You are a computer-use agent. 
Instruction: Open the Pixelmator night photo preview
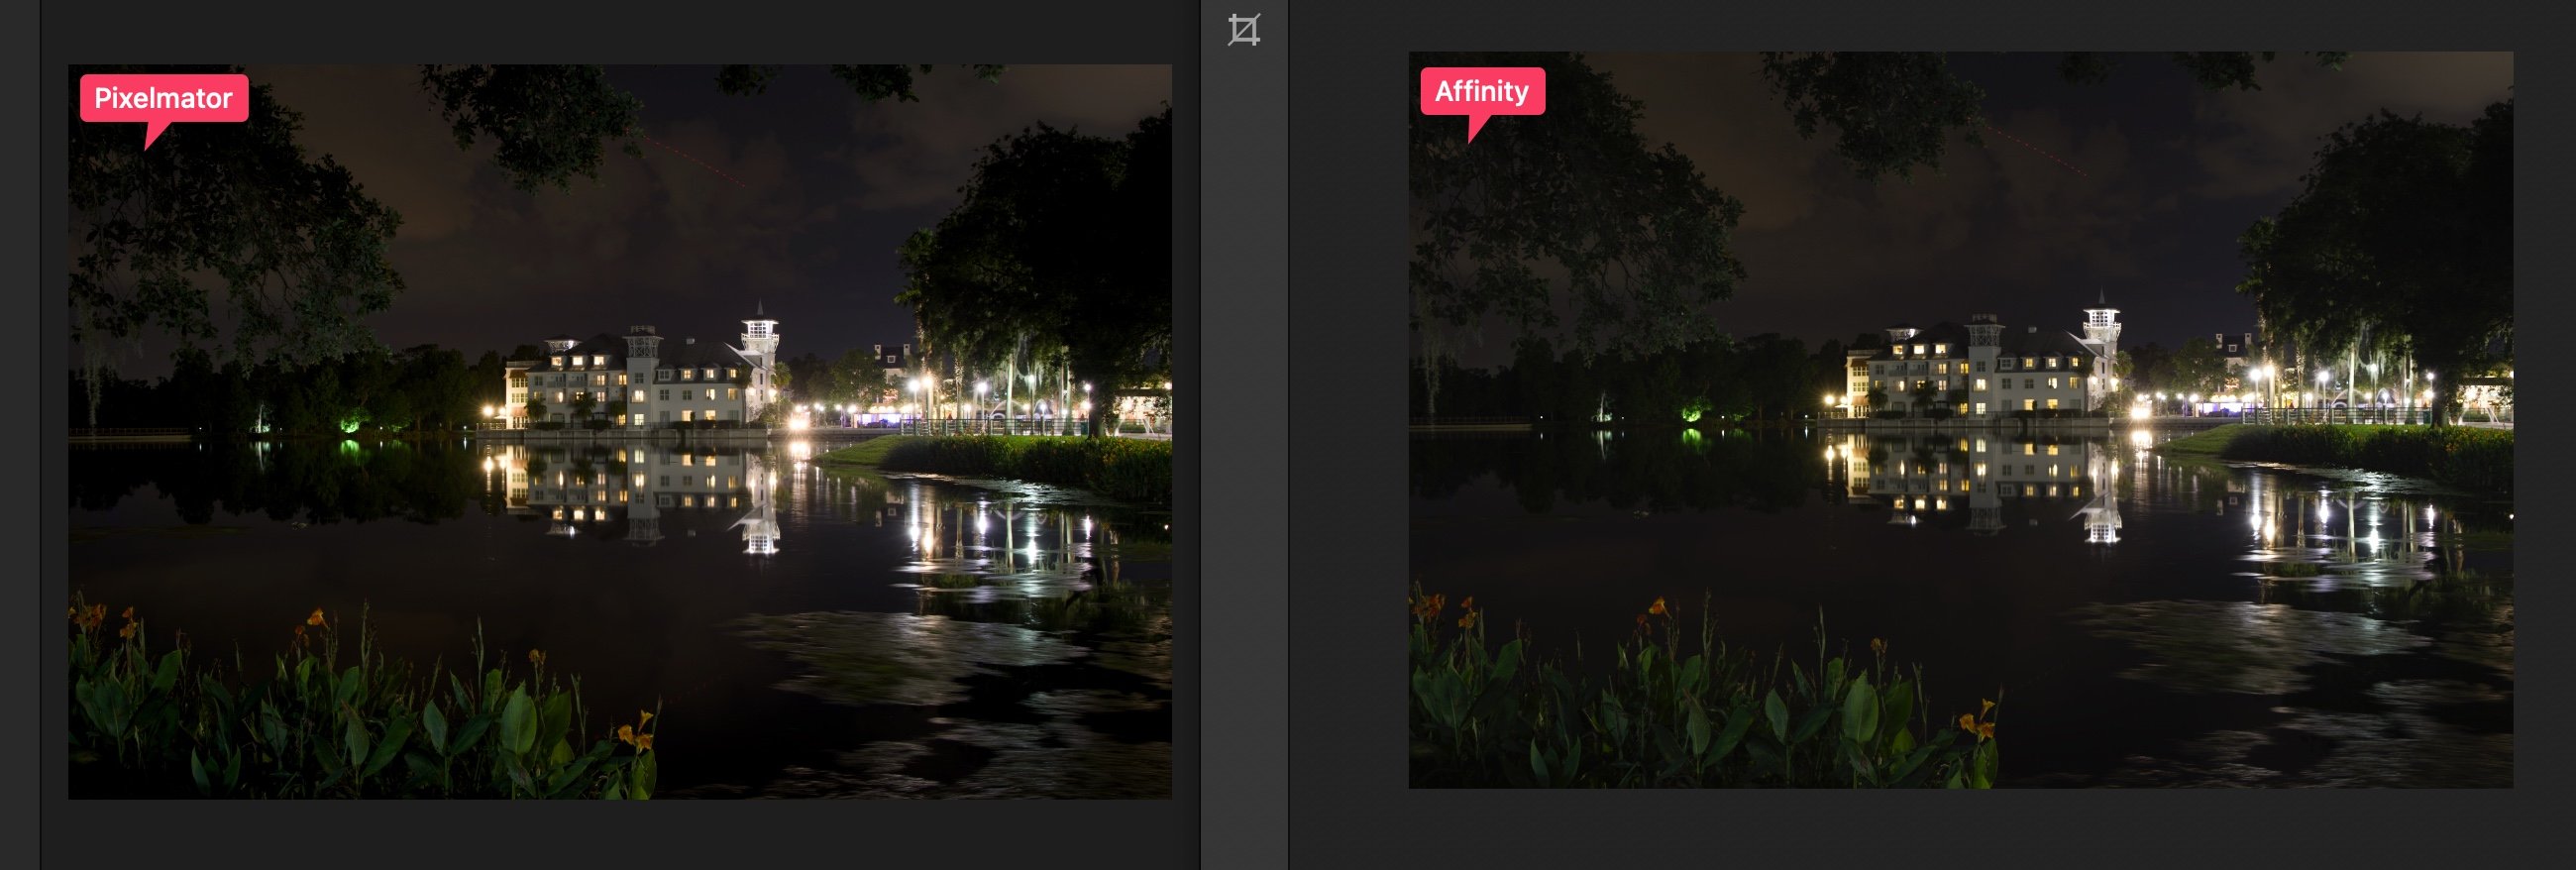click(620, 432)
